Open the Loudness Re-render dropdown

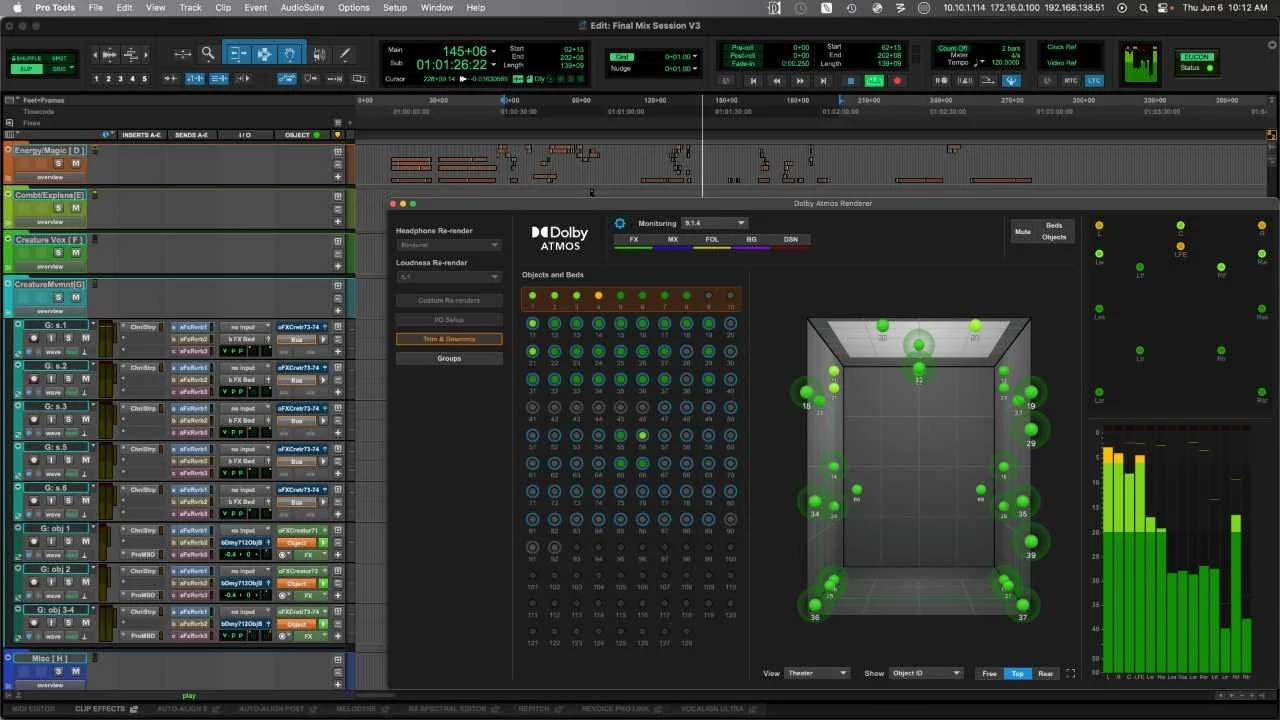point(448,277)
